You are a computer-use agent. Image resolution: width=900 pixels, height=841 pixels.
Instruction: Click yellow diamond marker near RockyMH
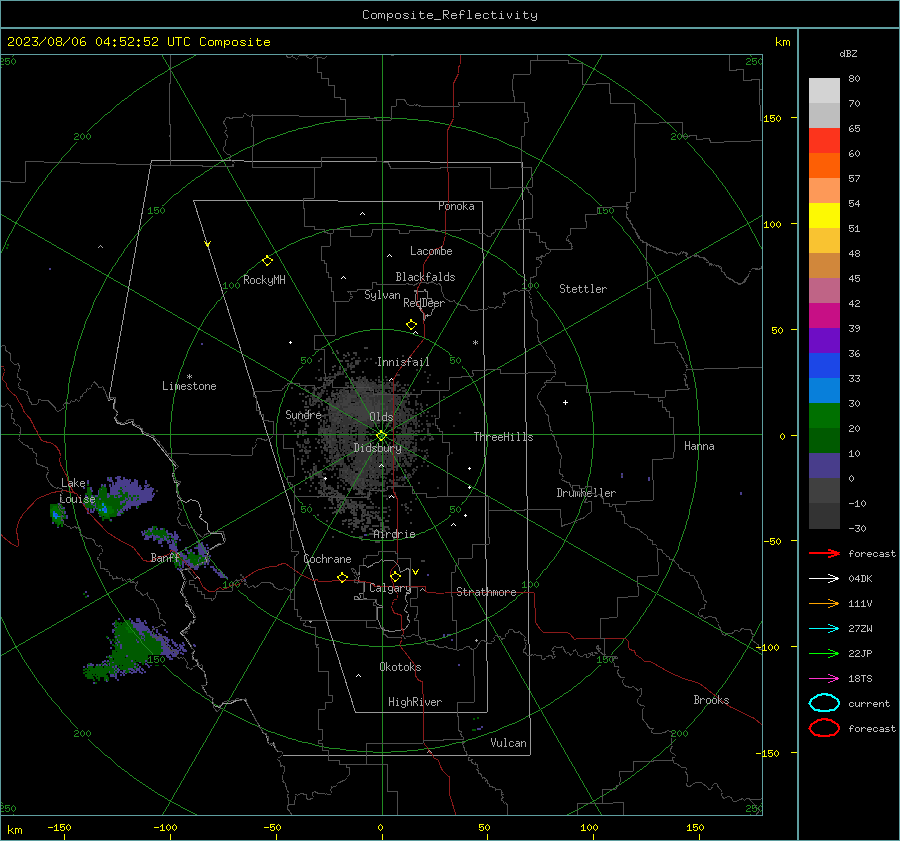[267, 261]
